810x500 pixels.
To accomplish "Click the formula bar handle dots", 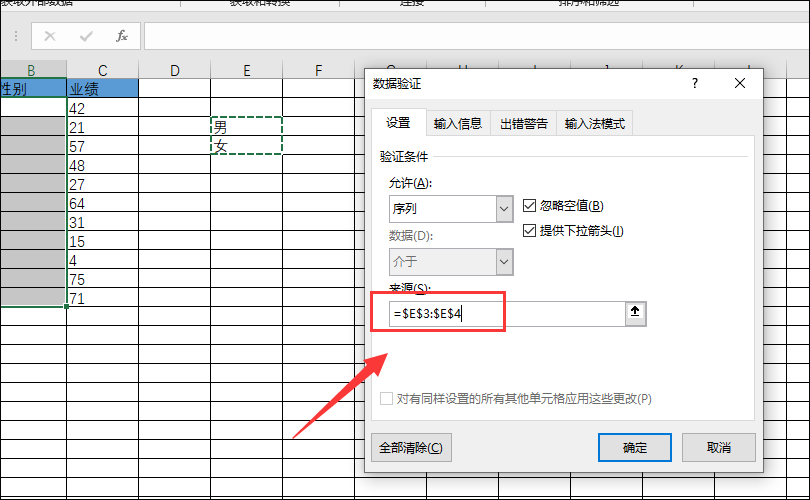I will (x=16, y=36).
